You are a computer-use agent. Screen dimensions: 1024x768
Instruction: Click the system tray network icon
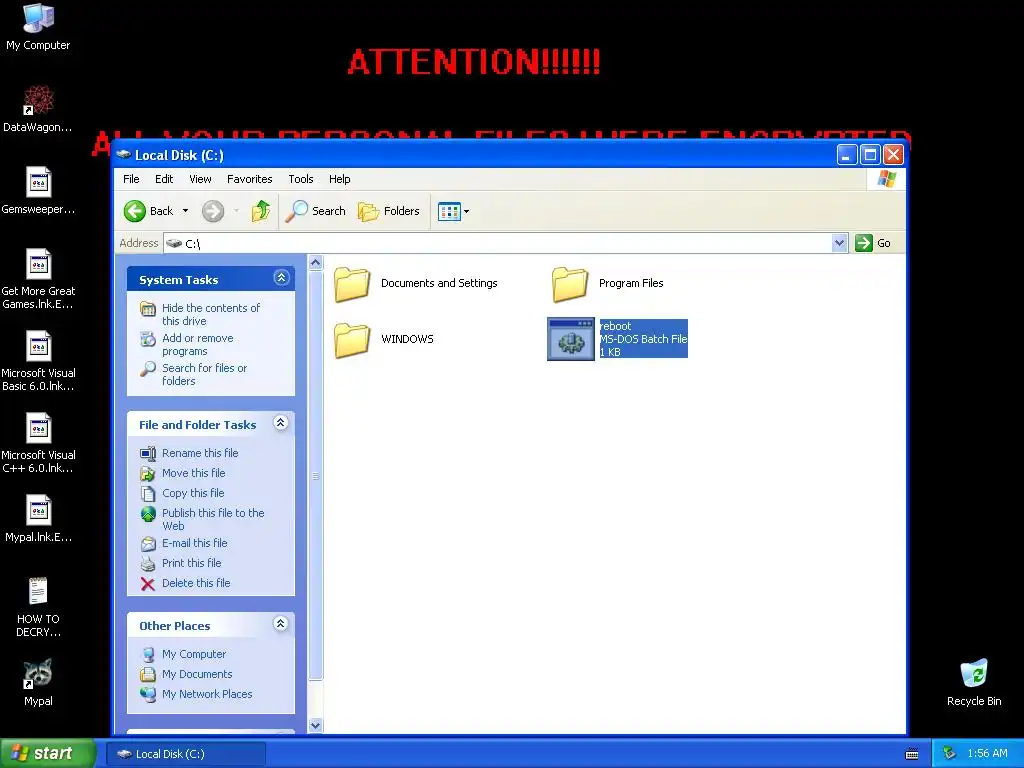(x=950, y=754)
